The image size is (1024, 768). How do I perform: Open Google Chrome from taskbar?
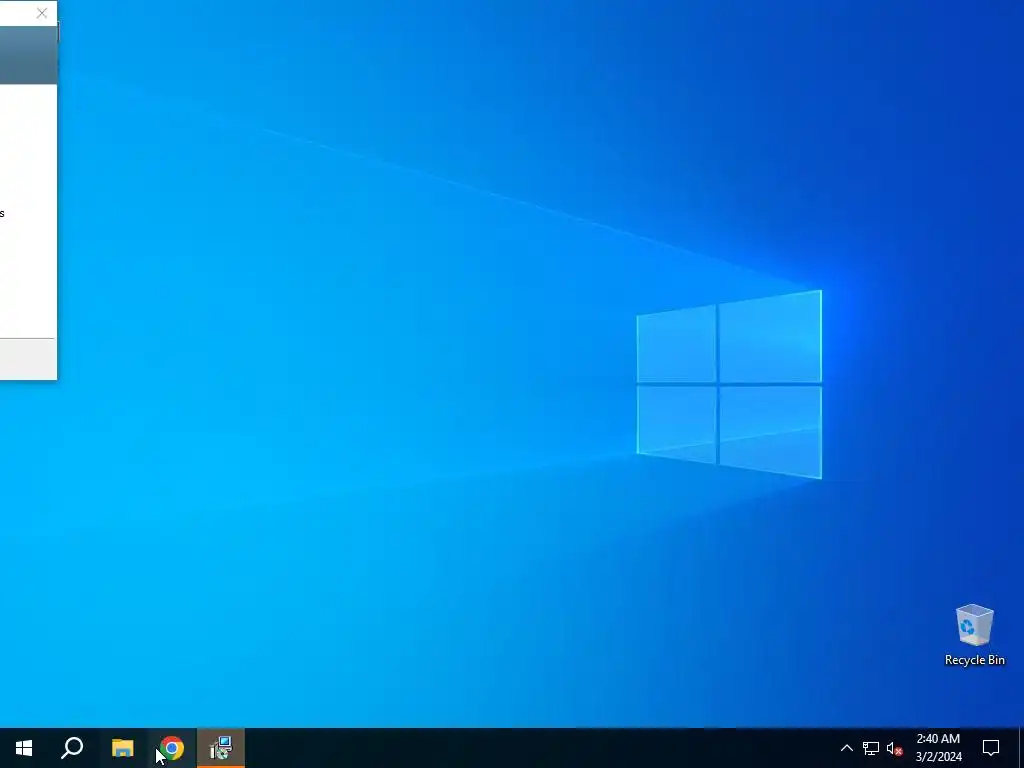[172, 748]
